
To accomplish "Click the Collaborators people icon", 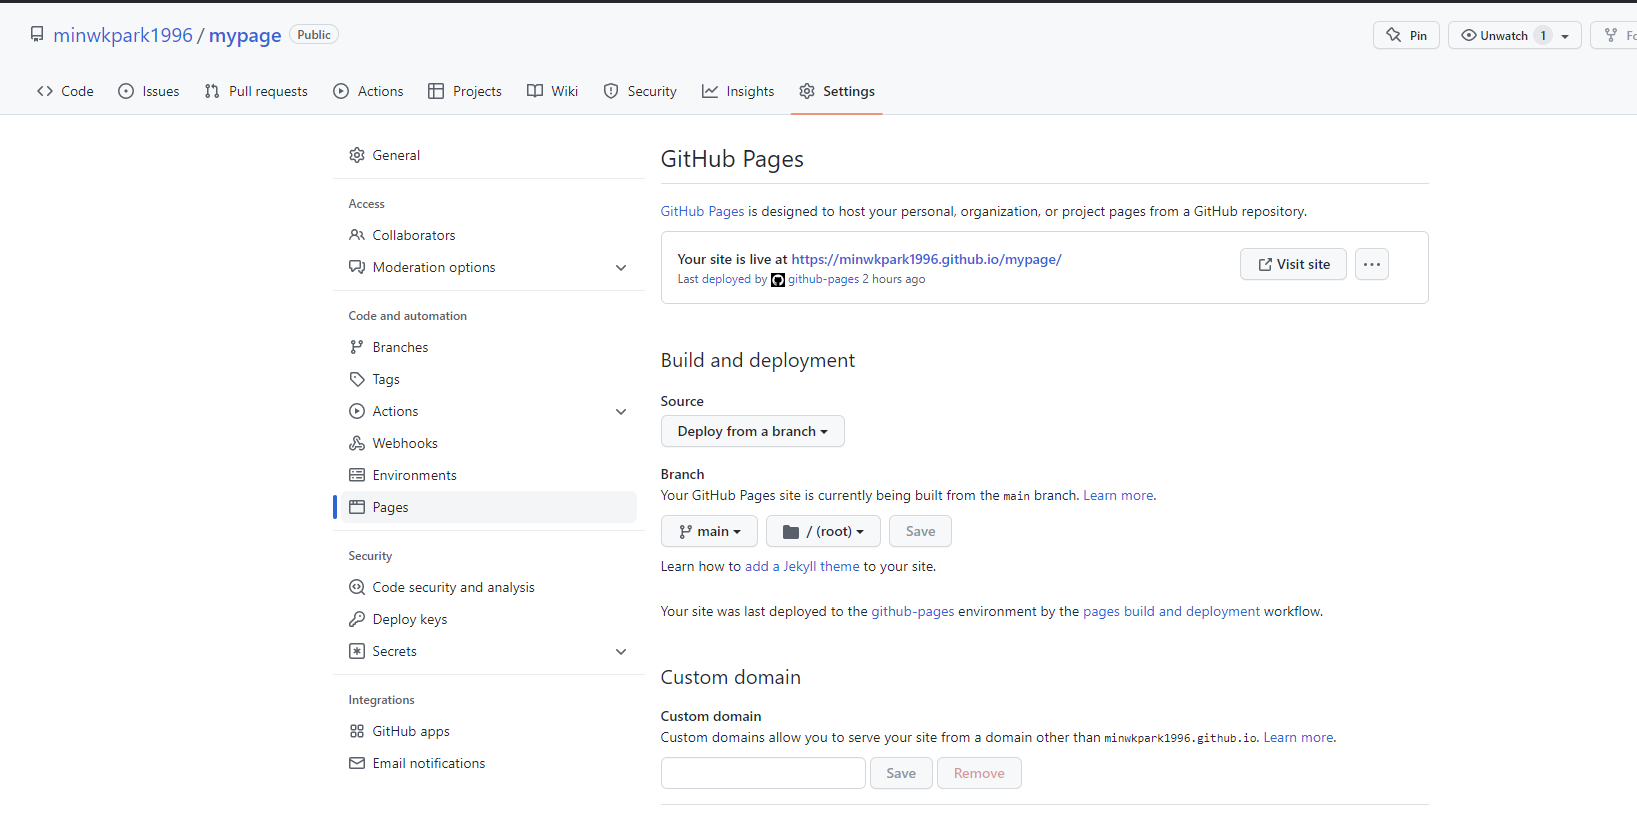I will click(x=357, y=235).
